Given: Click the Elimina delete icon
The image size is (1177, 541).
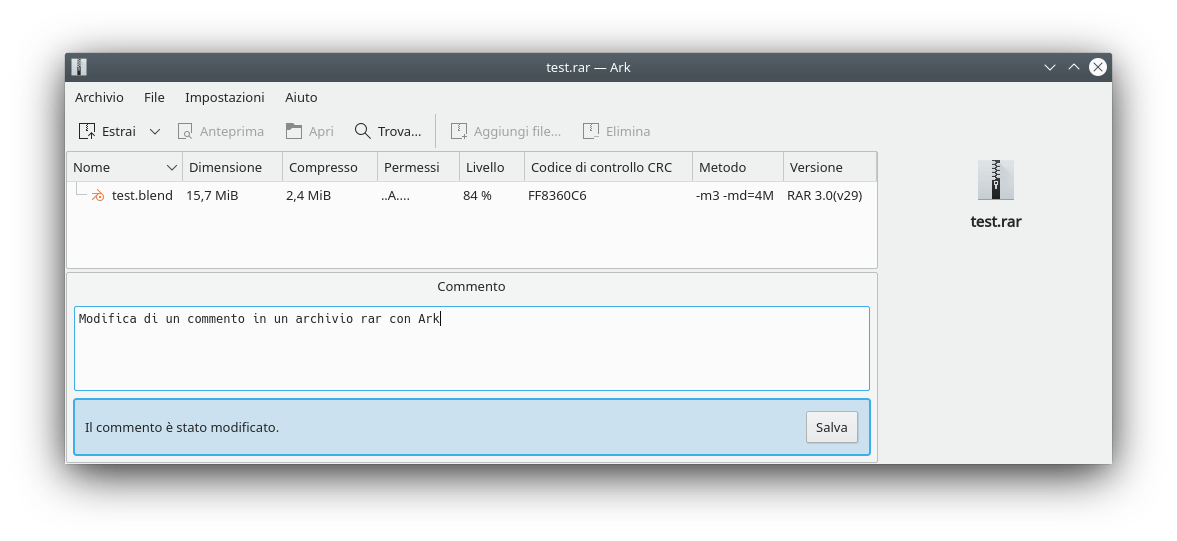Looking at the screenshot, I should click(x=591, y=131).
